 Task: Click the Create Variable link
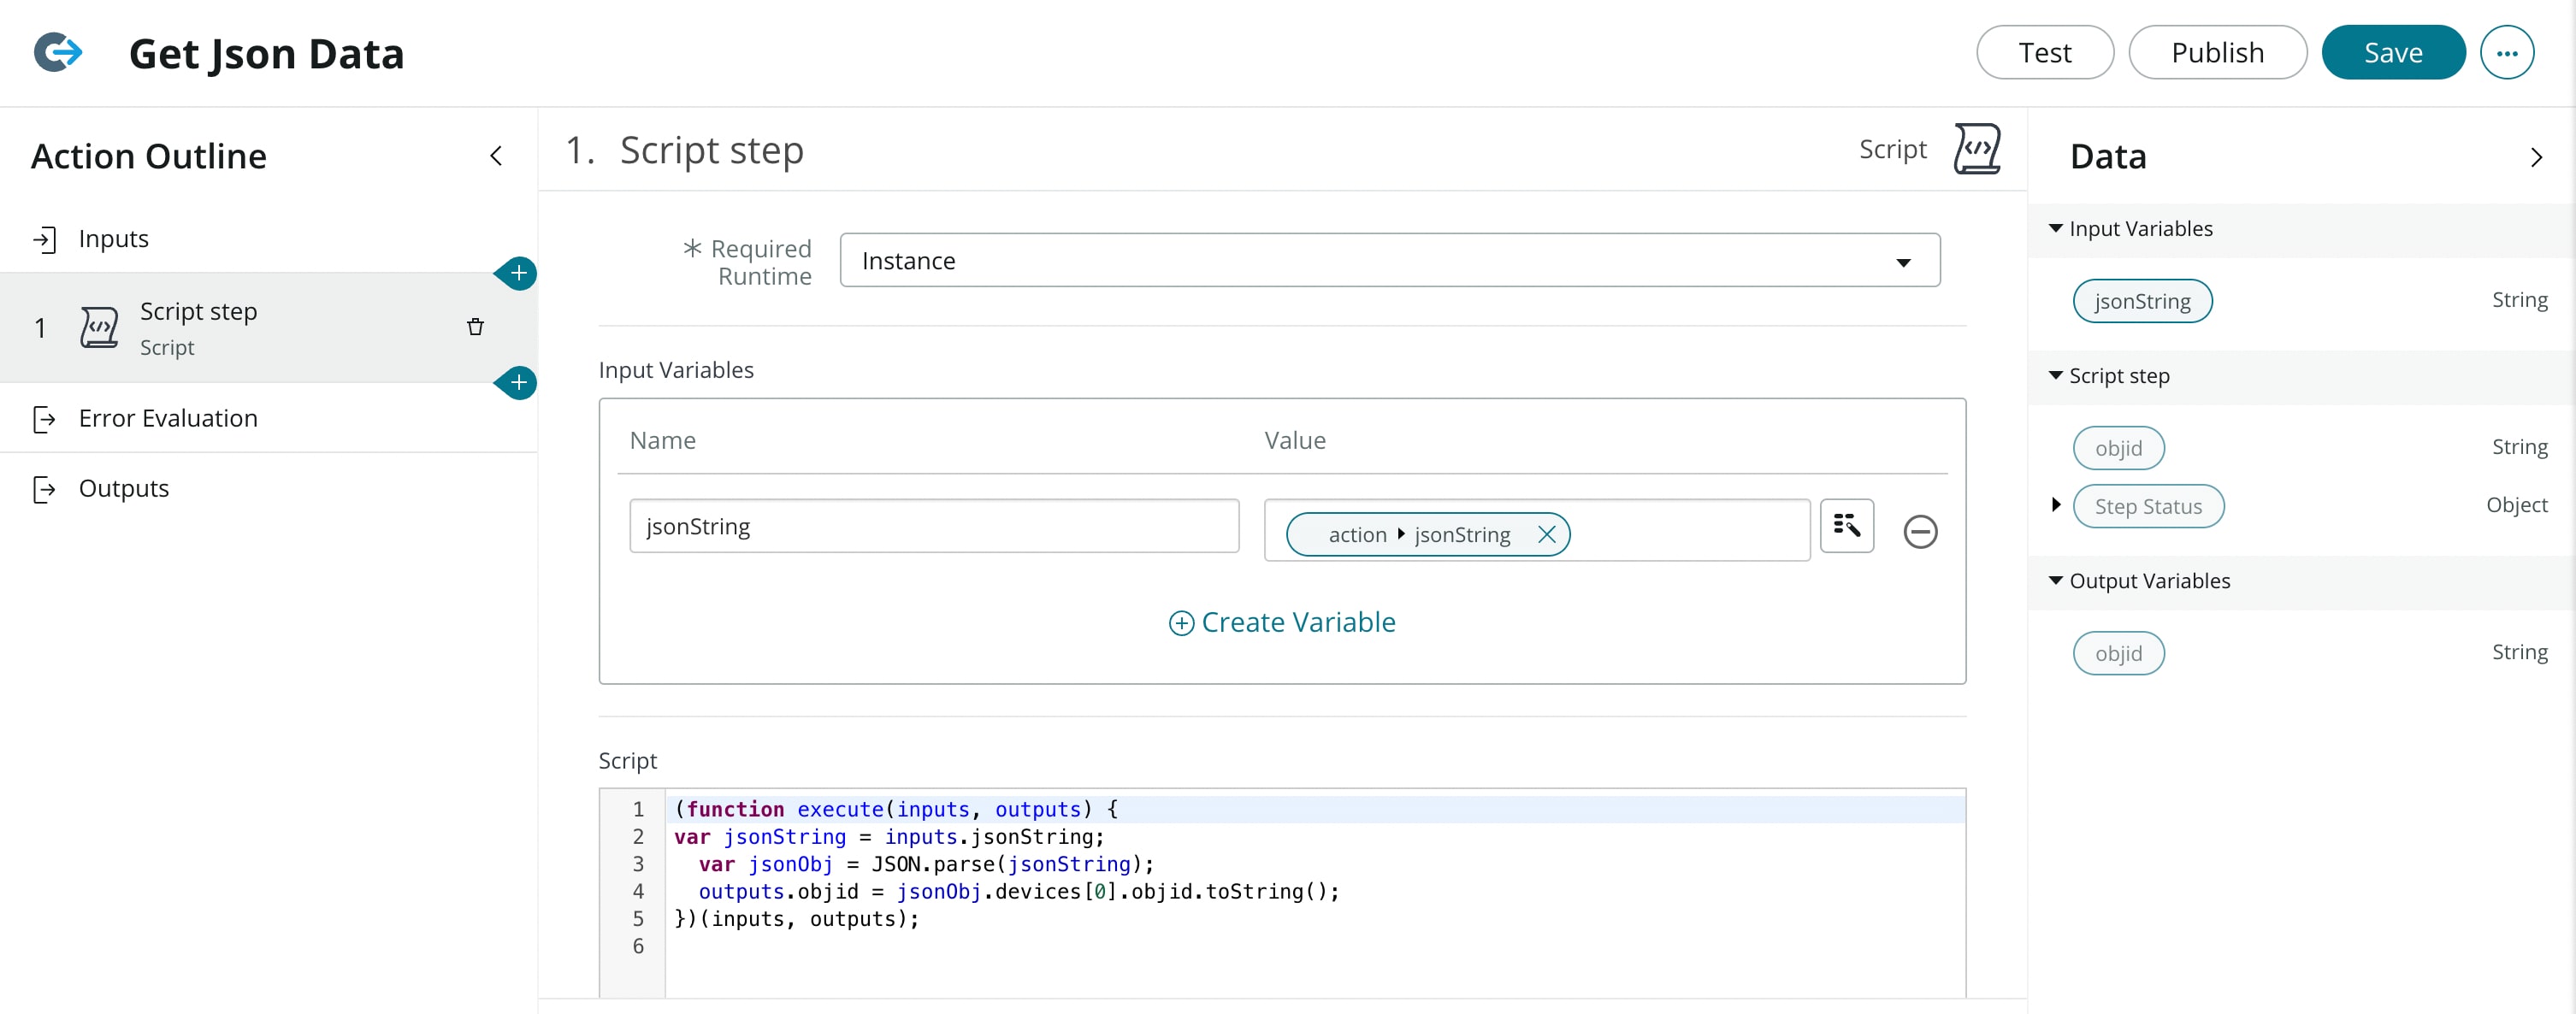click(x=1282, y=622)
